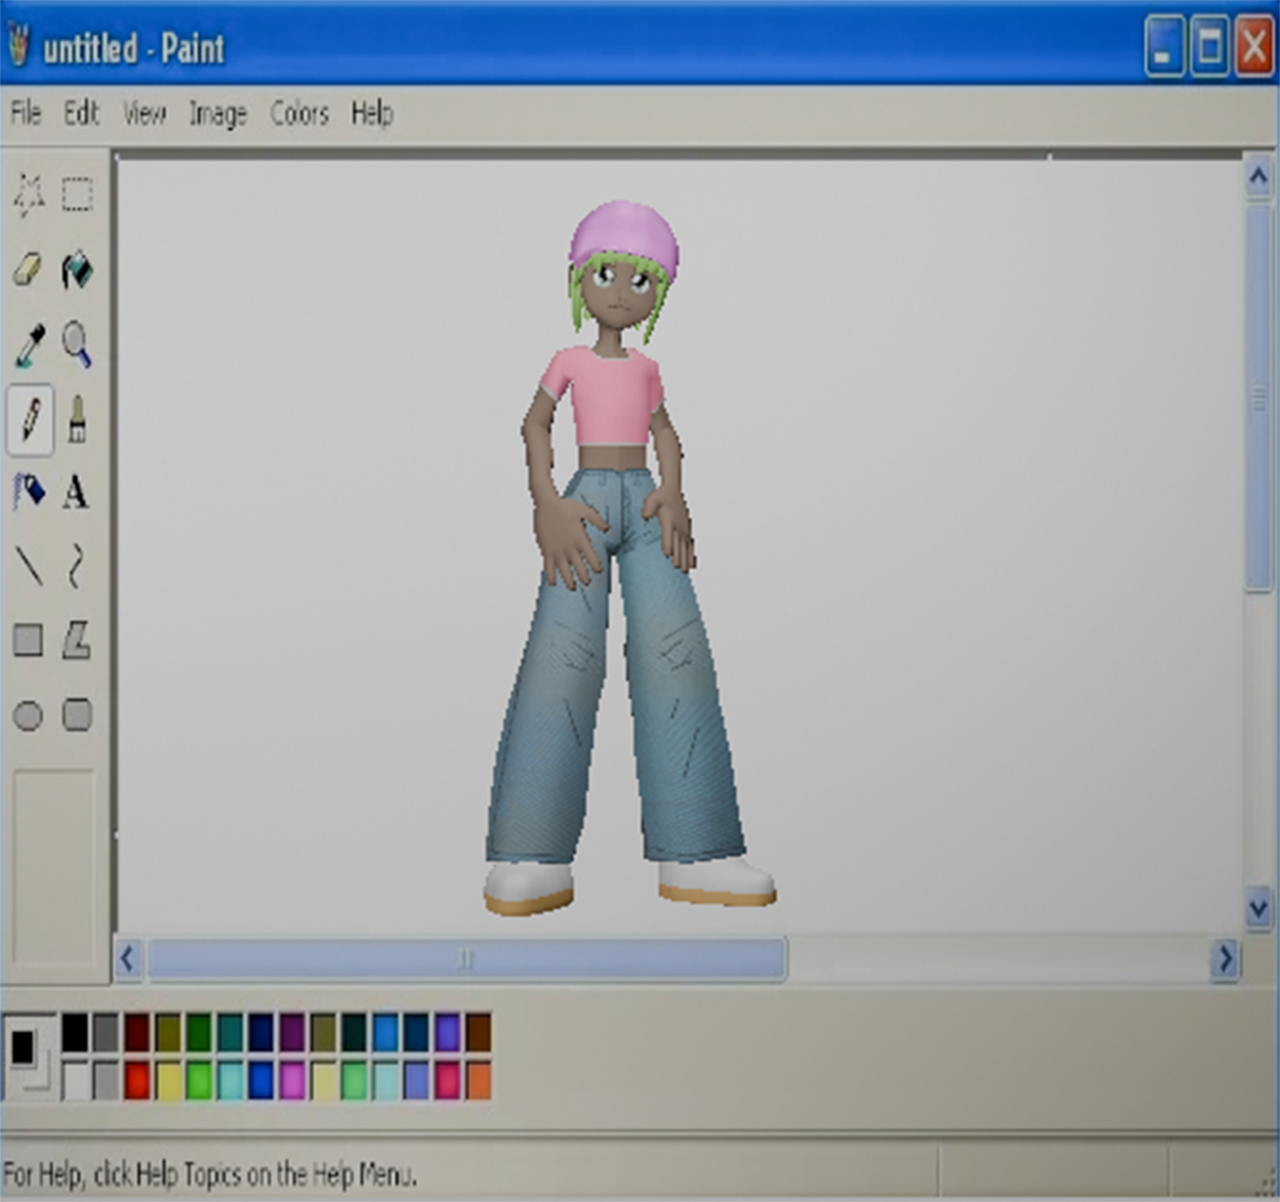1280x1202 pixels.
Task: Open the Image menu
Action: point(218,114)
